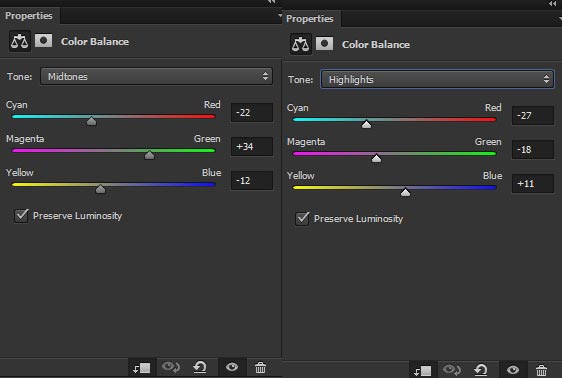Click the Color Balance scales icon in Highlights panel
This screenshot has height=378, width=562.
click(x=301, y=44)
